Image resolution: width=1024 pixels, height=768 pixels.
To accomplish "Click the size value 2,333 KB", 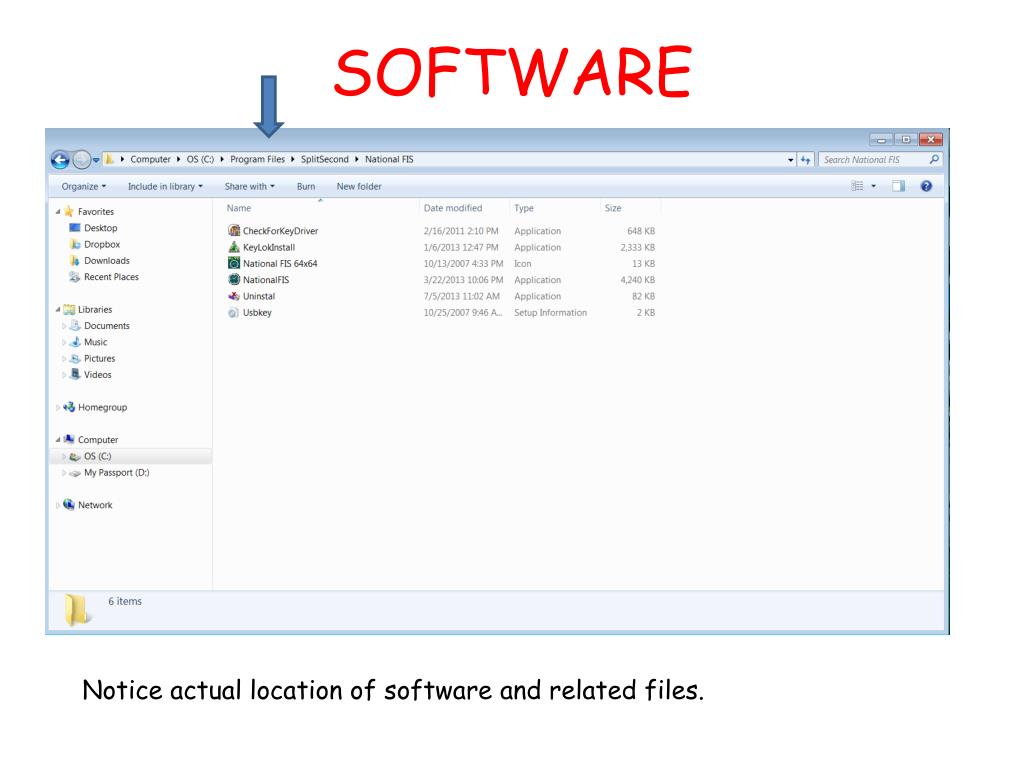I will click(637, 248).
